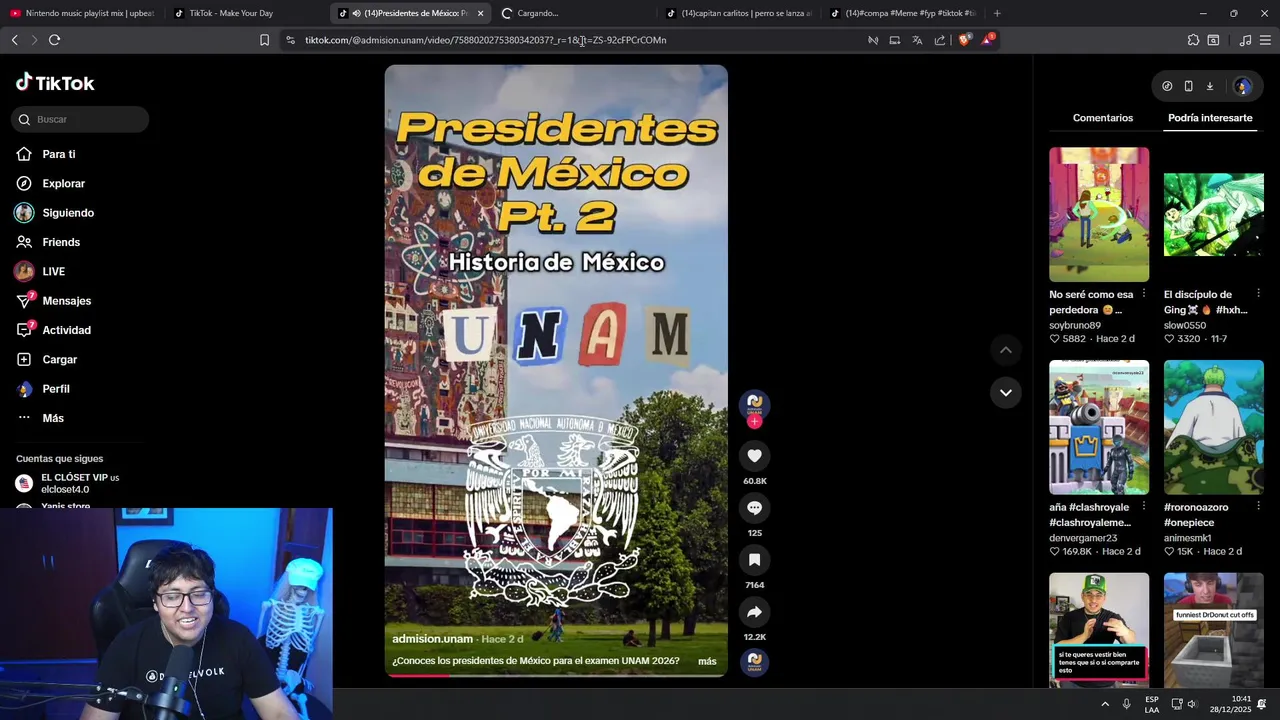Open 'si te queres vestir bien' thumbnail
This screenshot has height=720, width=1280.
1099,630
